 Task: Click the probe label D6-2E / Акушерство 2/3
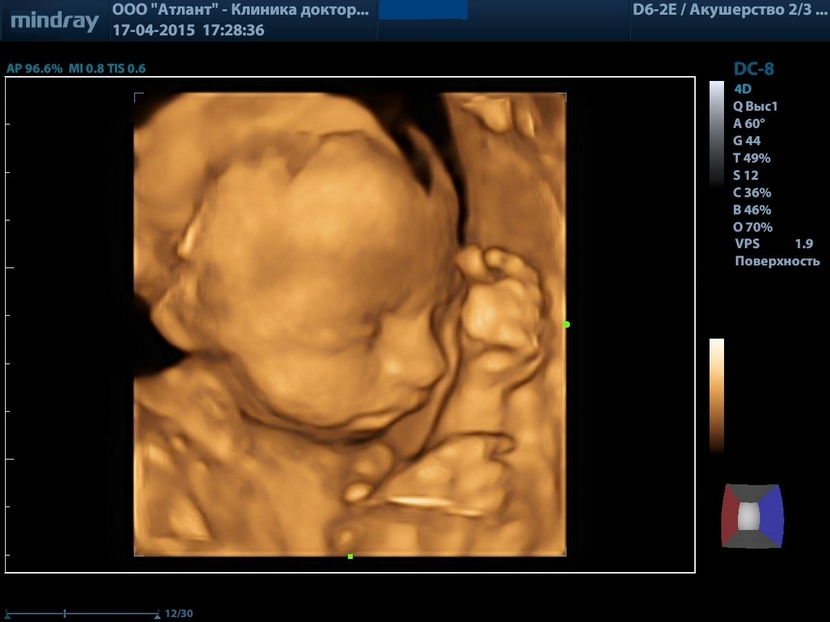(729, 10)
